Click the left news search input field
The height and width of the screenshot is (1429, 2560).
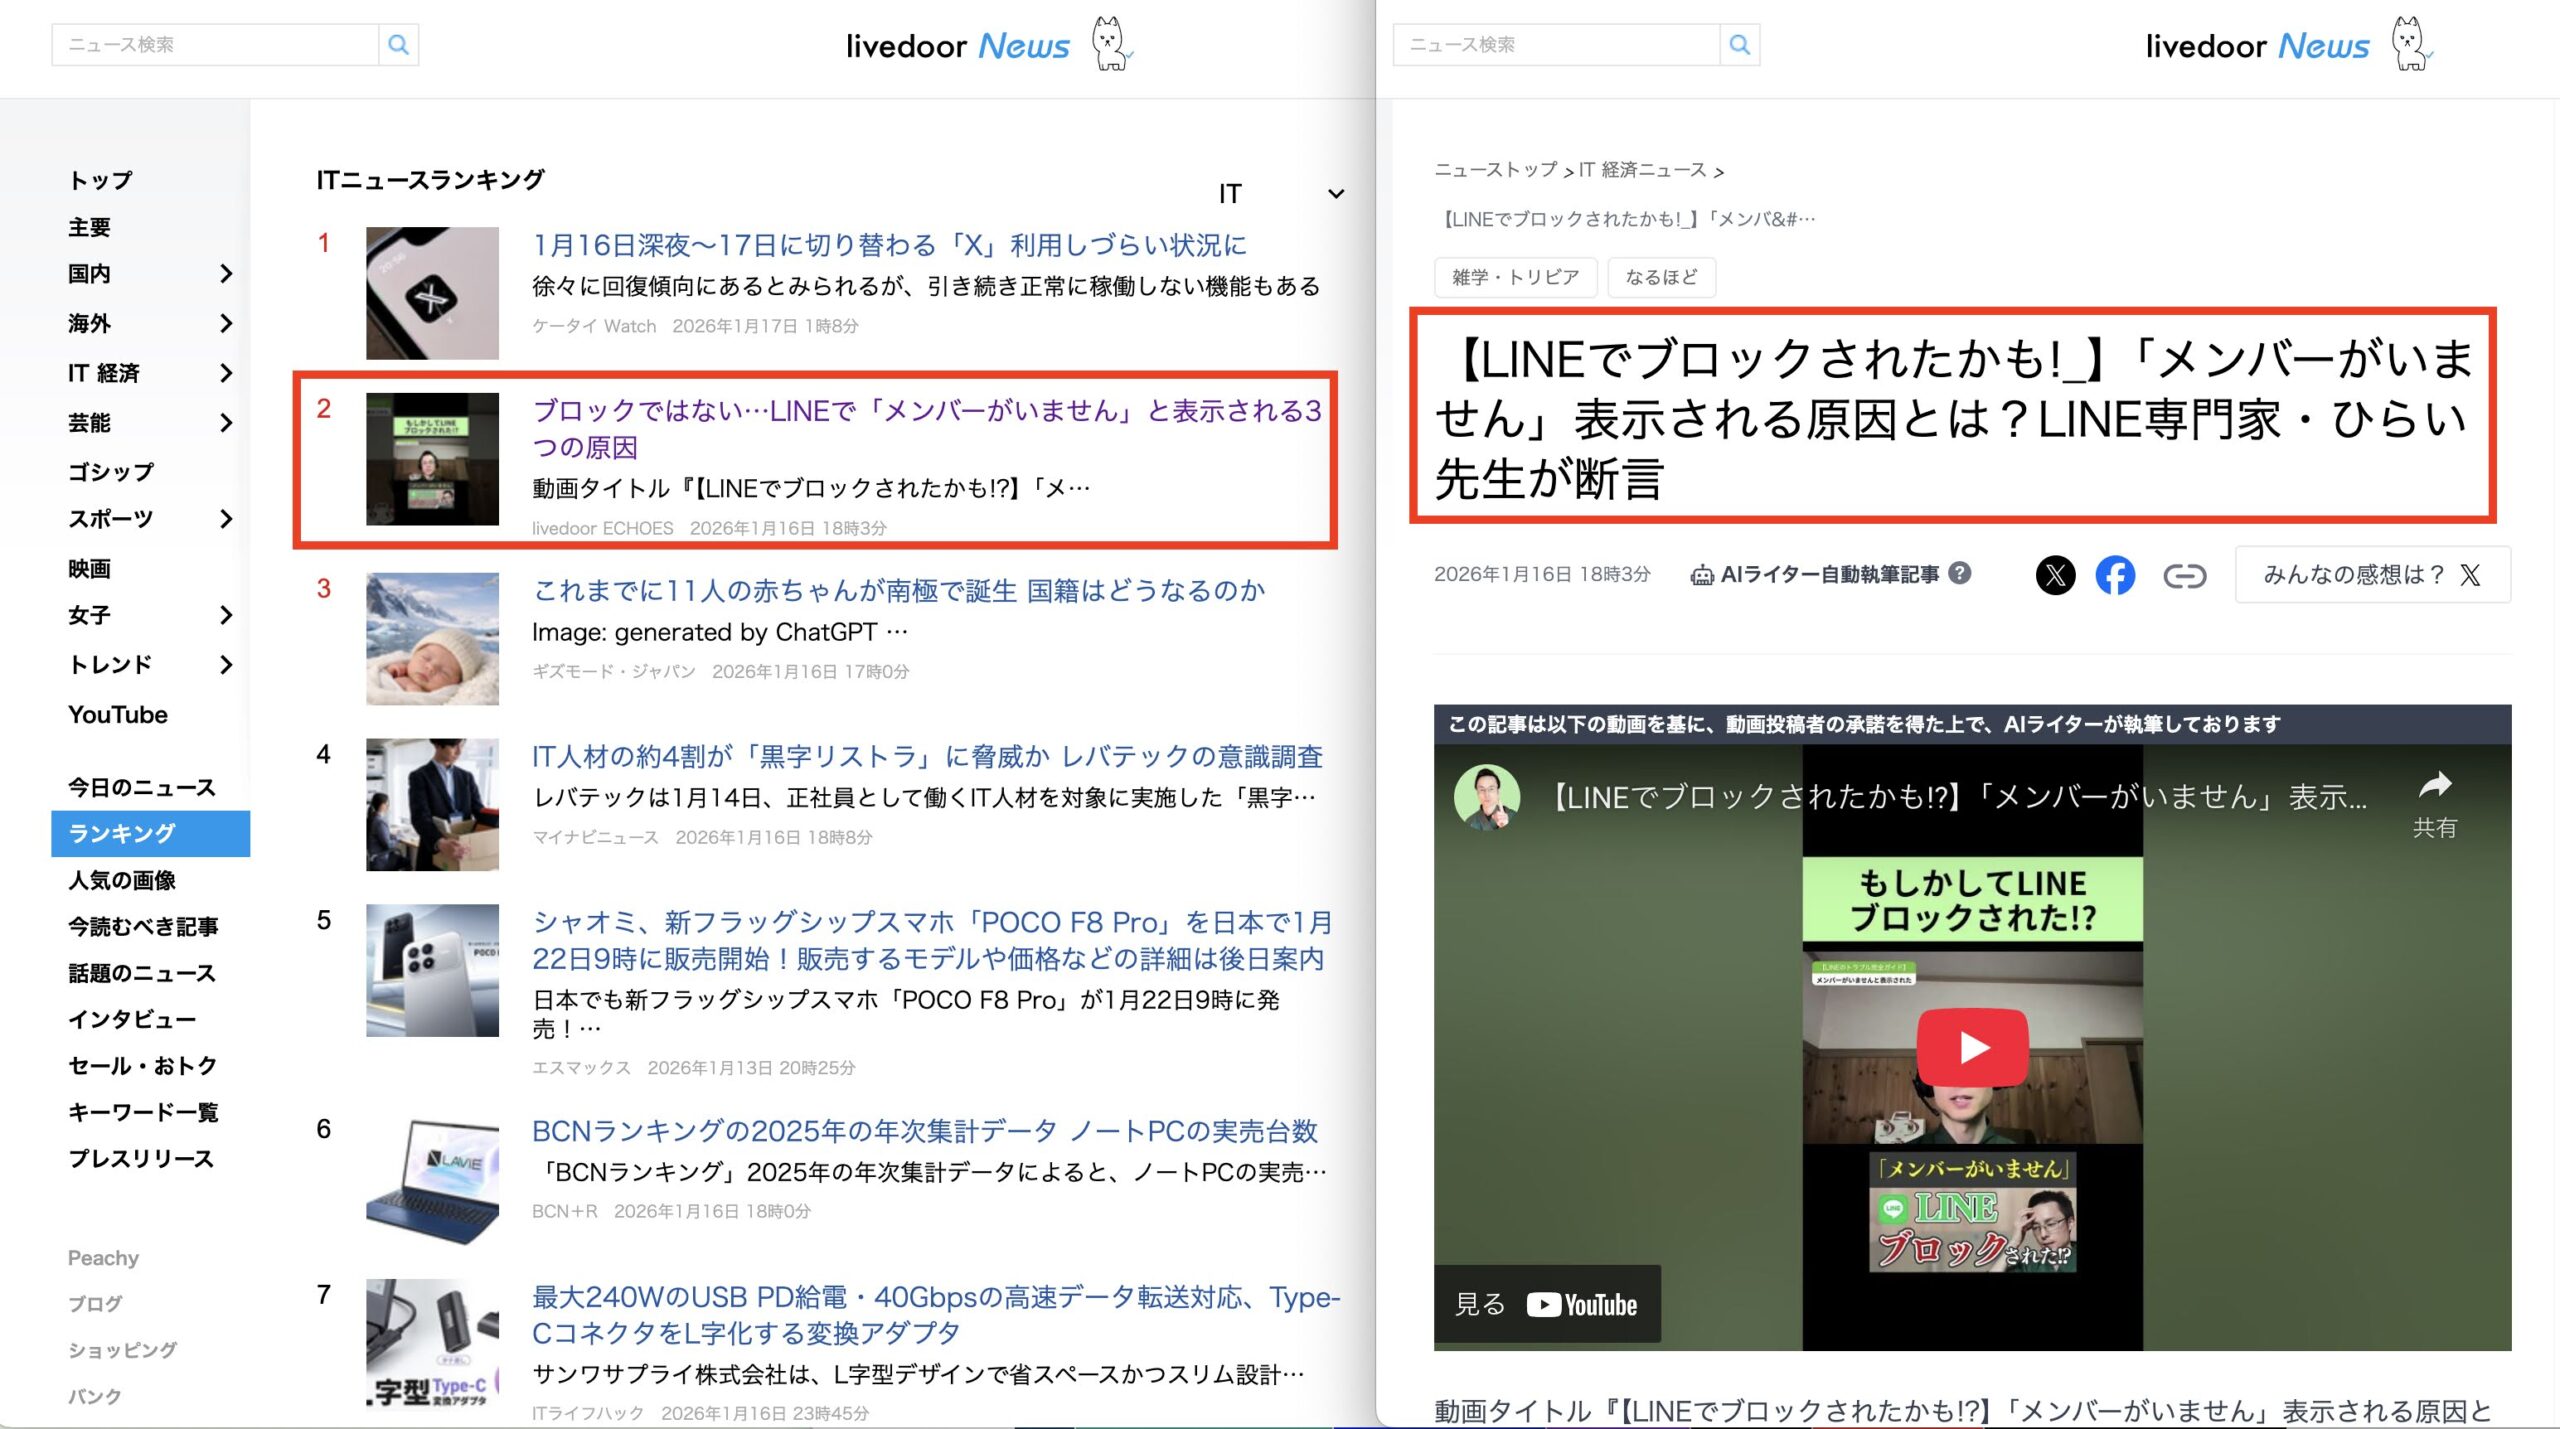tap(215, 45)
